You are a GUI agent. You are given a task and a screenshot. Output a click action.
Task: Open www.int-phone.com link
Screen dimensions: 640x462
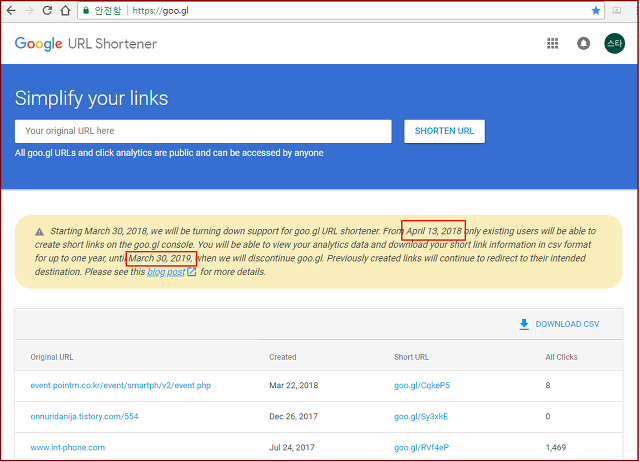pos(67,447)
